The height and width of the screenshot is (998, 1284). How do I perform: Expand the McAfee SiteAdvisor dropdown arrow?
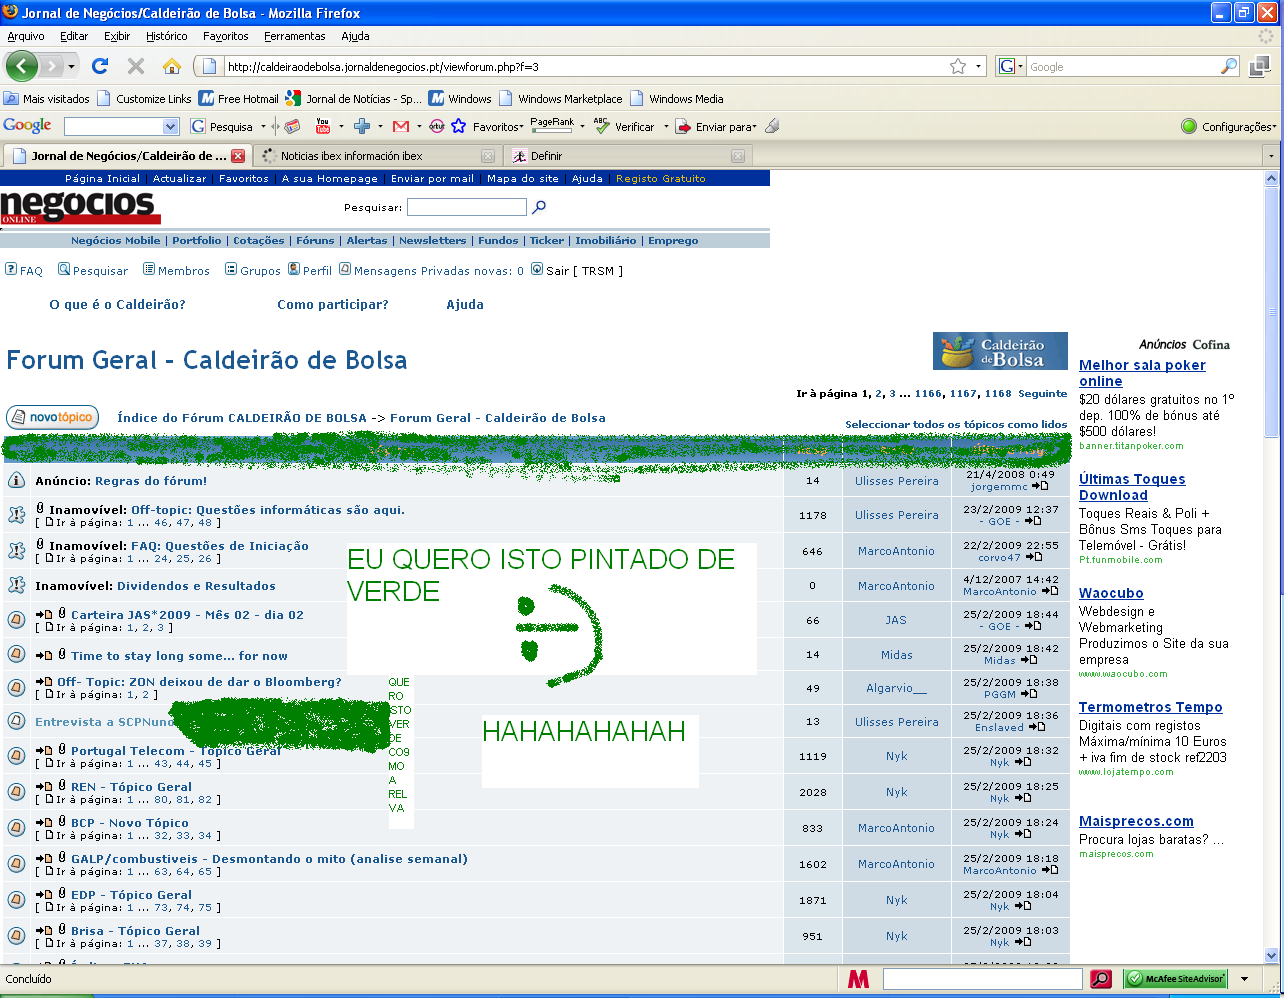coord(1245,979)
